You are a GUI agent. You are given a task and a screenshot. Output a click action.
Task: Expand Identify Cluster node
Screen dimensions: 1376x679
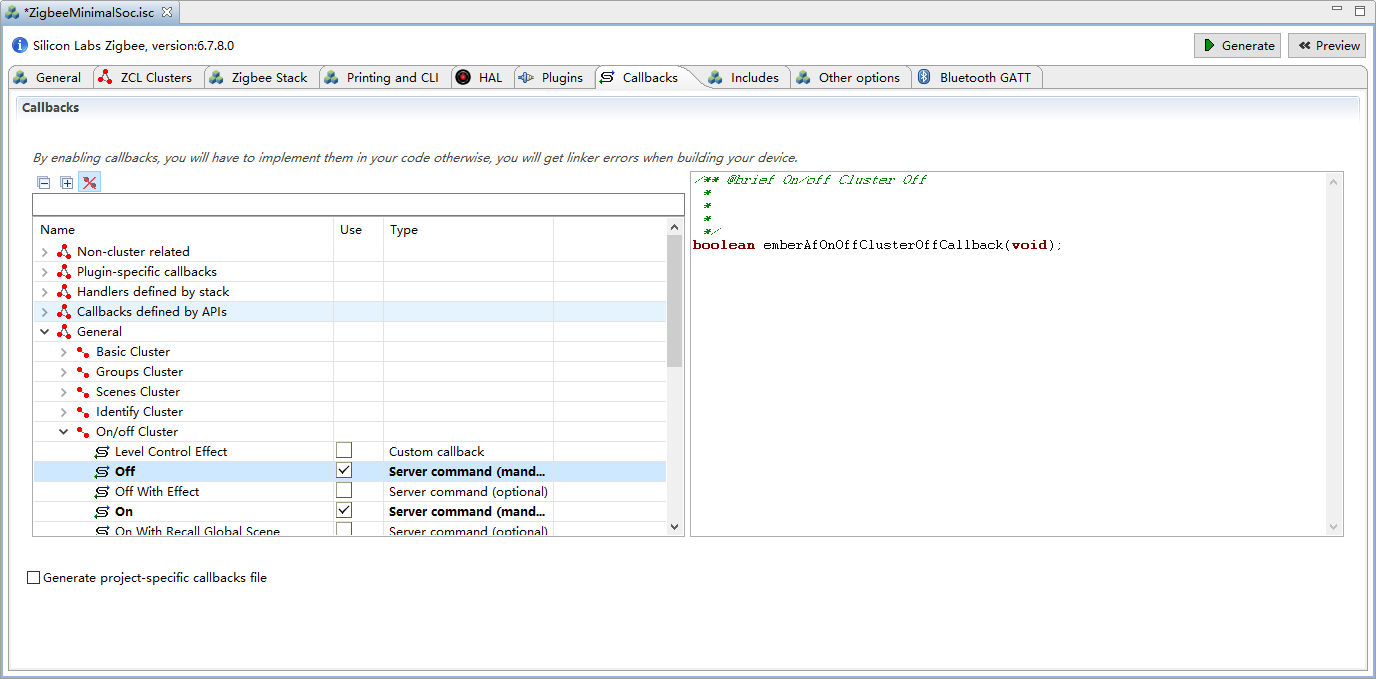64,412
